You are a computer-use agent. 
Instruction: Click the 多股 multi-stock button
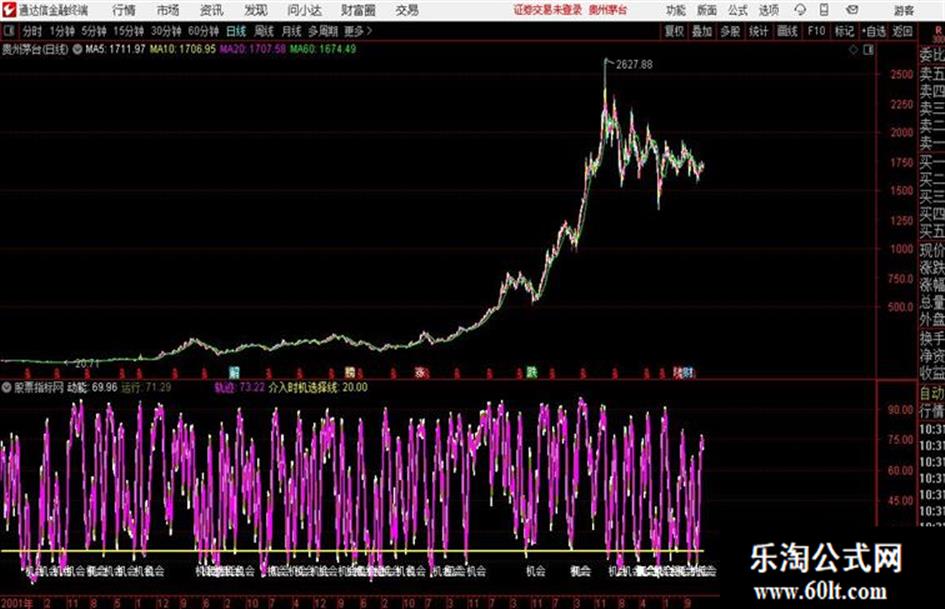point(730,31)
